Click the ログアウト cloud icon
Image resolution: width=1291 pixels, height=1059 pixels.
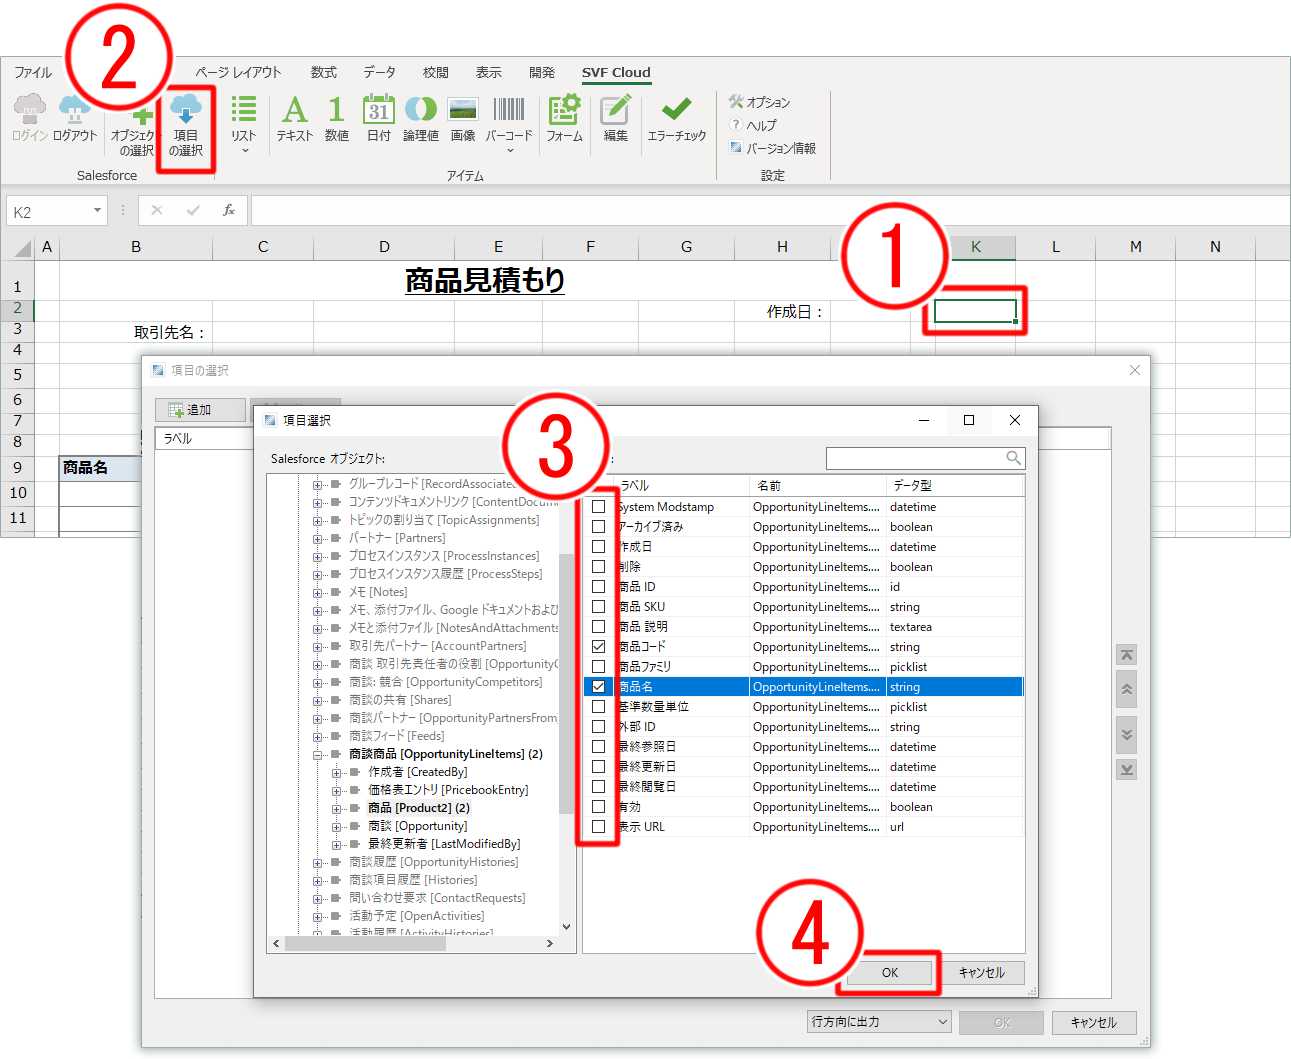pyautogui.click(x=75, y=108)
